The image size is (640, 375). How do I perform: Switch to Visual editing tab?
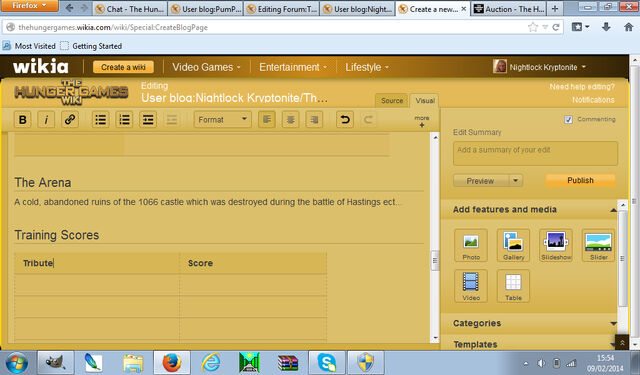(425, 100)
